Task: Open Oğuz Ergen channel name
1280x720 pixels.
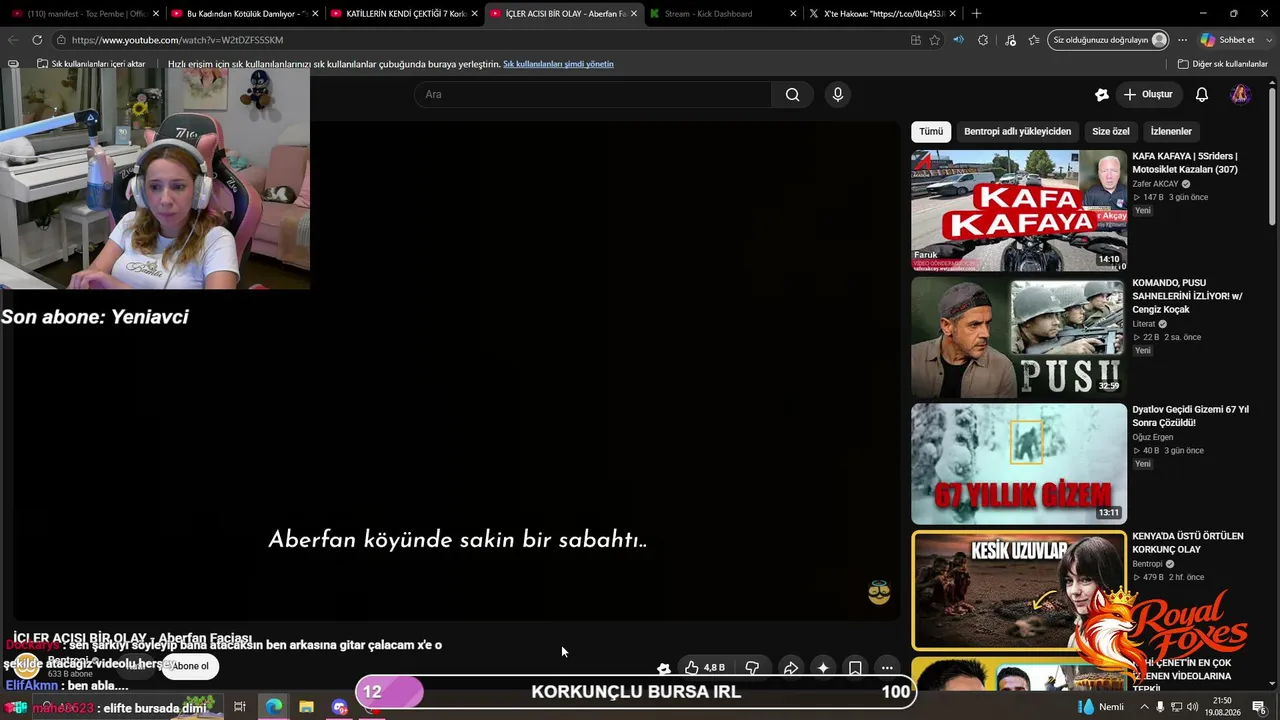Action: point(1154,437)
